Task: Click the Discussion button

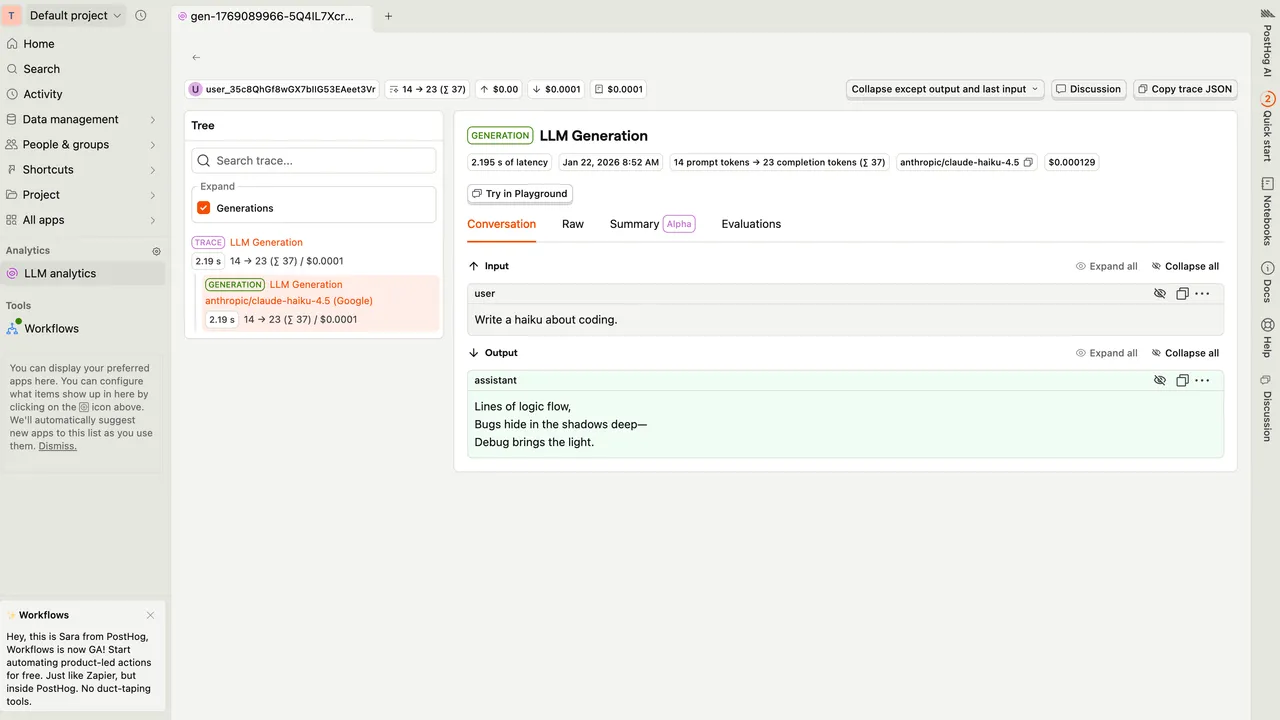Action: pyautogui.click(x=1088, y=89)
